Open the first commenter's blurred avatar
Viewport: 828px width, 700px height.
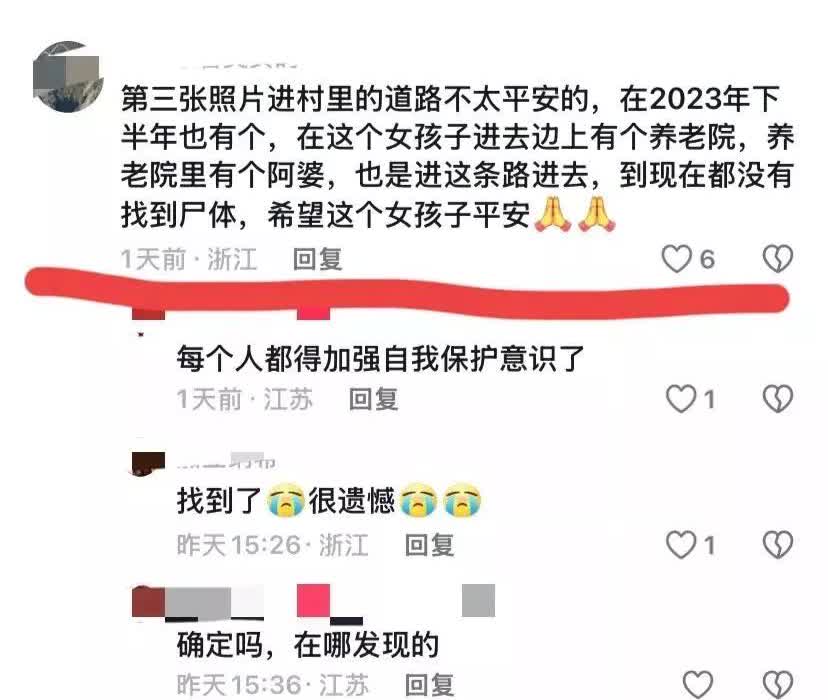tap(68, 77)
